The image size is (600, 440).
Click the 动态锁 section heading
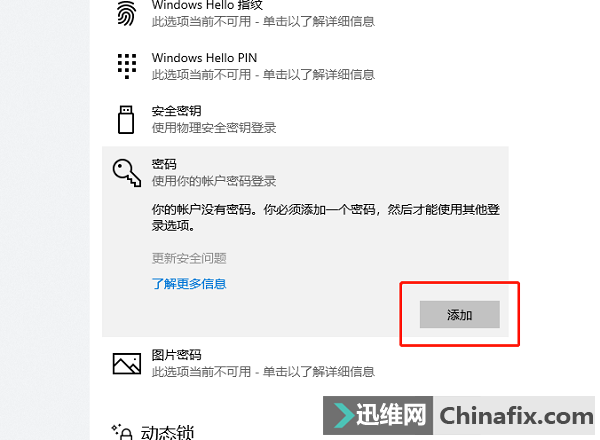click(x=167, y=432)
